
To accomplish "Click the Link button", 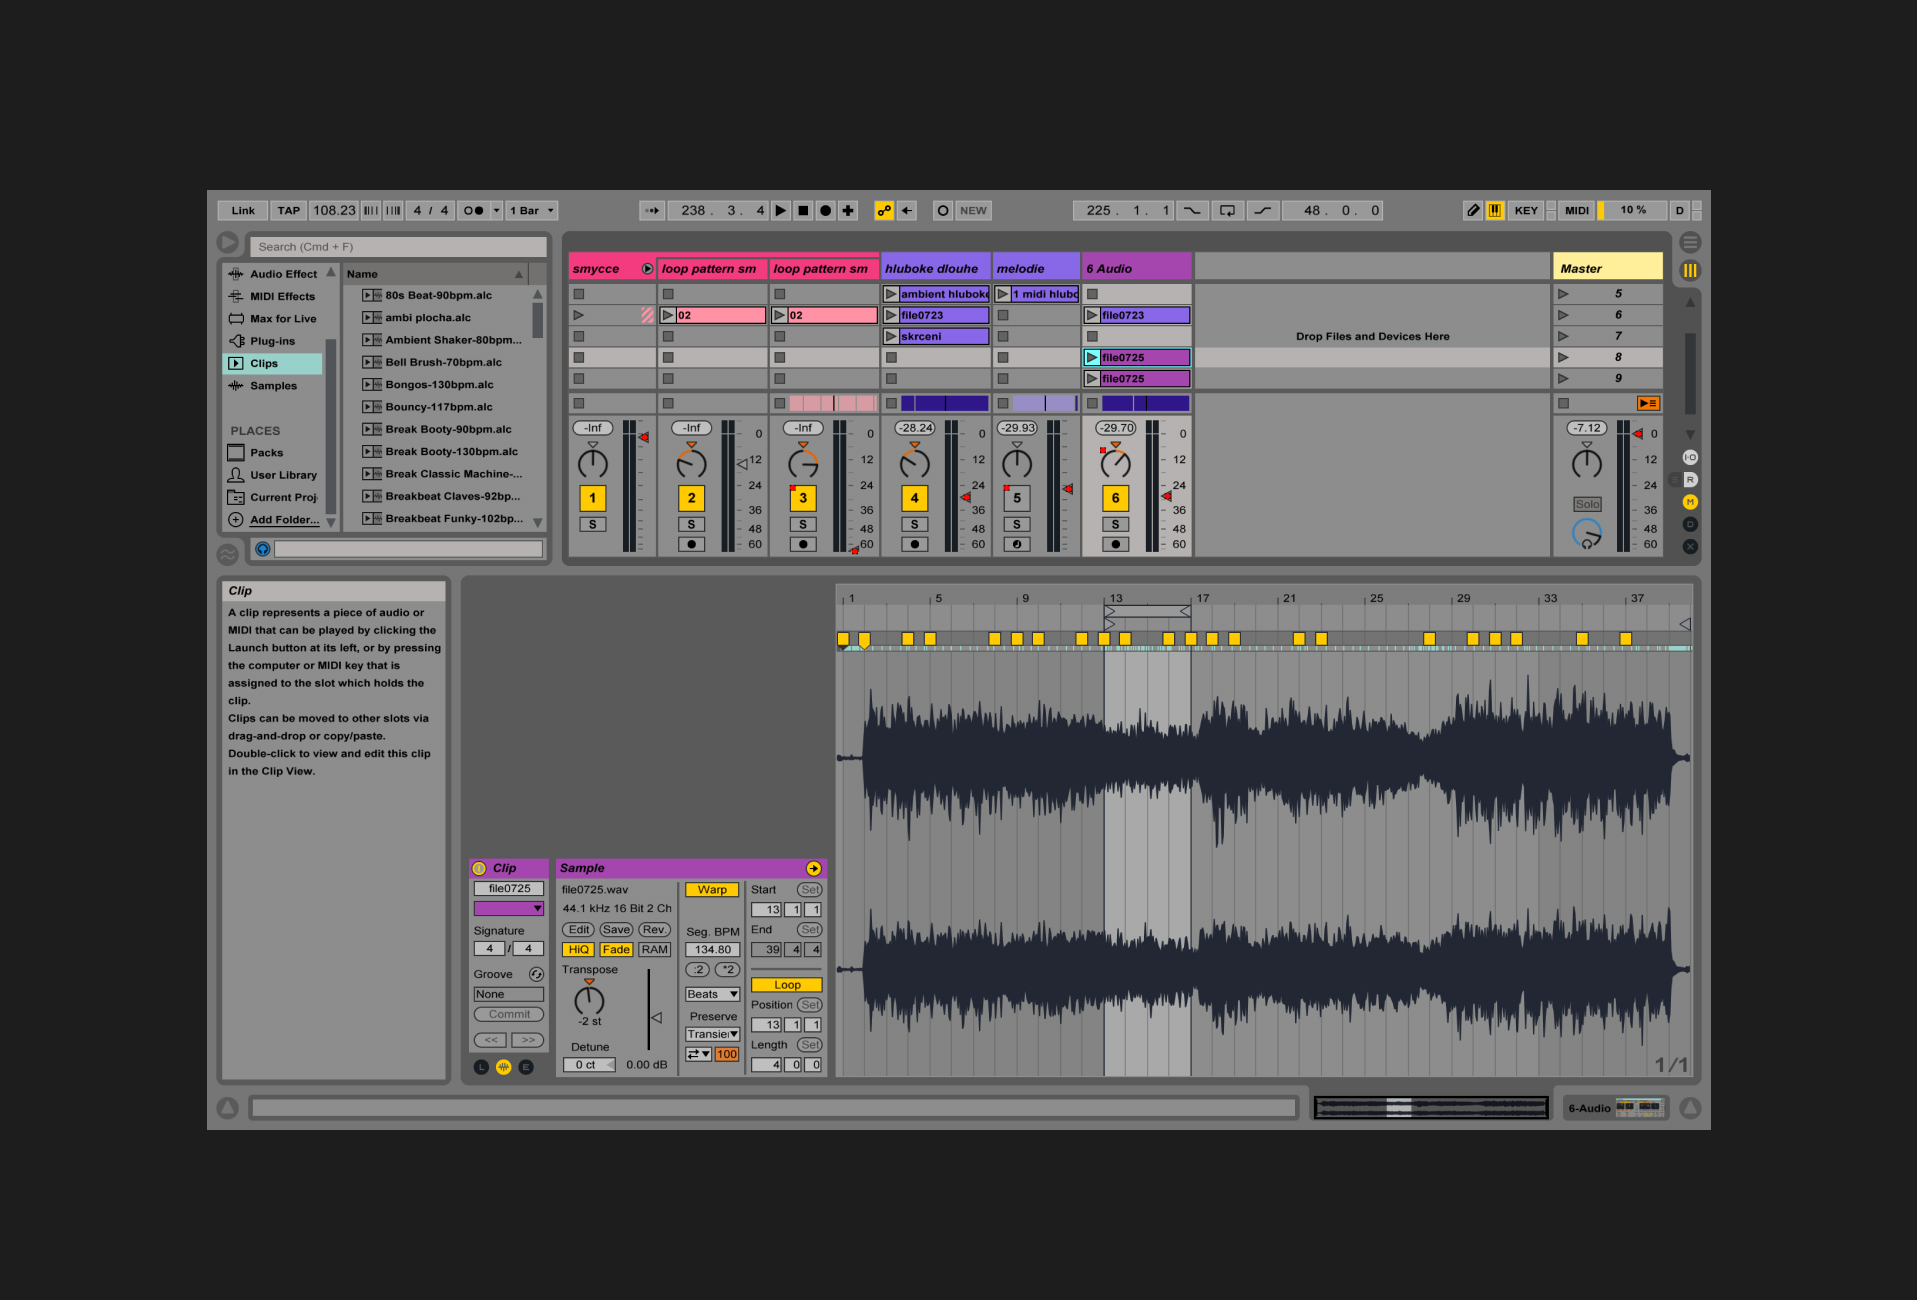I will 243,211.
